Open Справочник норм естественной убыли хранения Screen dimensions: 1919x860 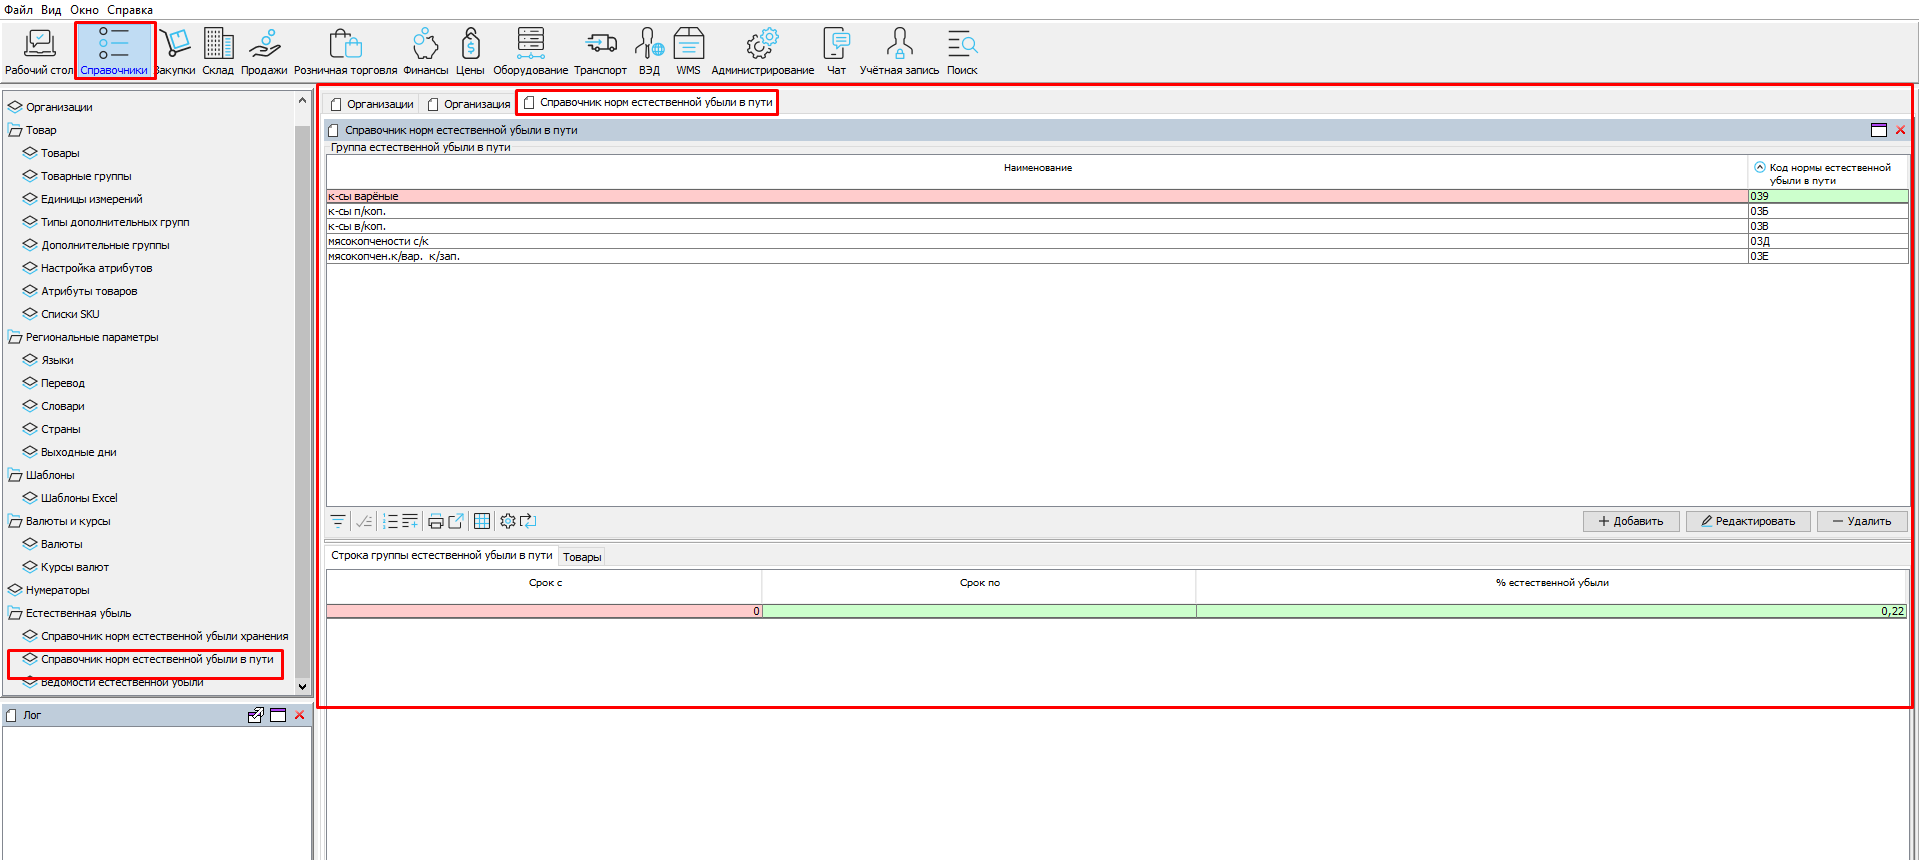point(164,636)
